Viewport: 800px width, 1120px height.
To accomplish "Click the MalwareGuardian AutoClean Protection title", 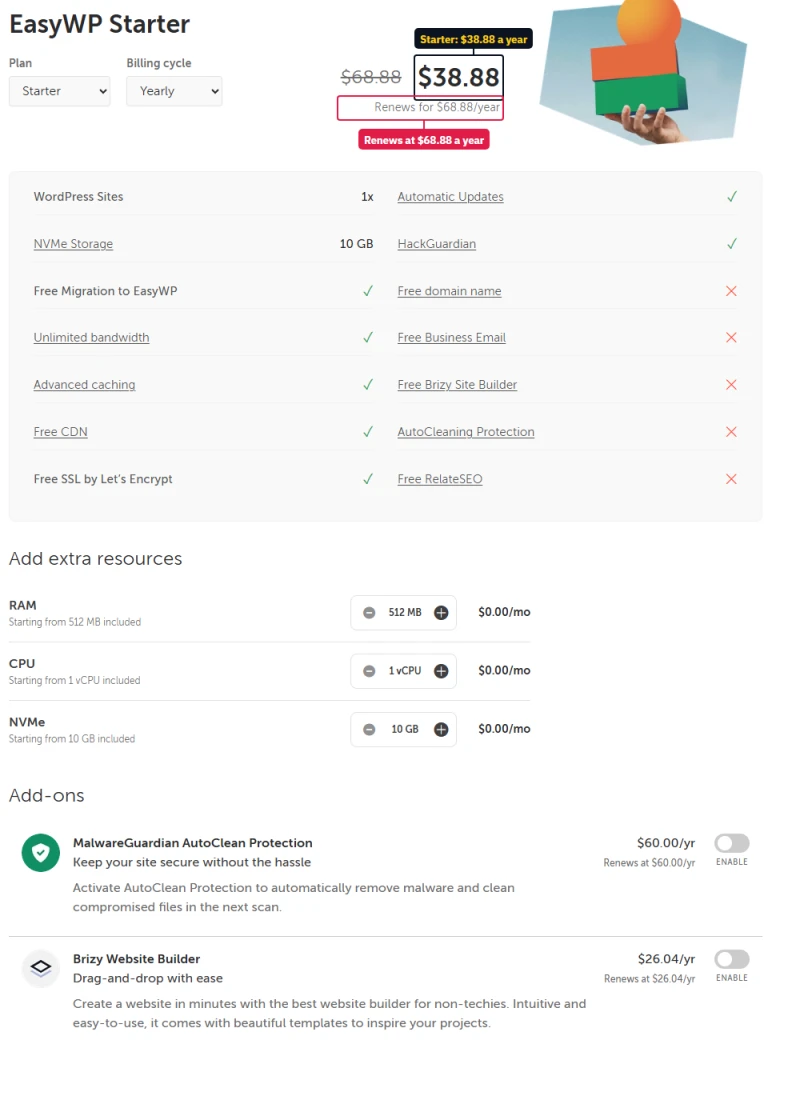I will [193, 844].
